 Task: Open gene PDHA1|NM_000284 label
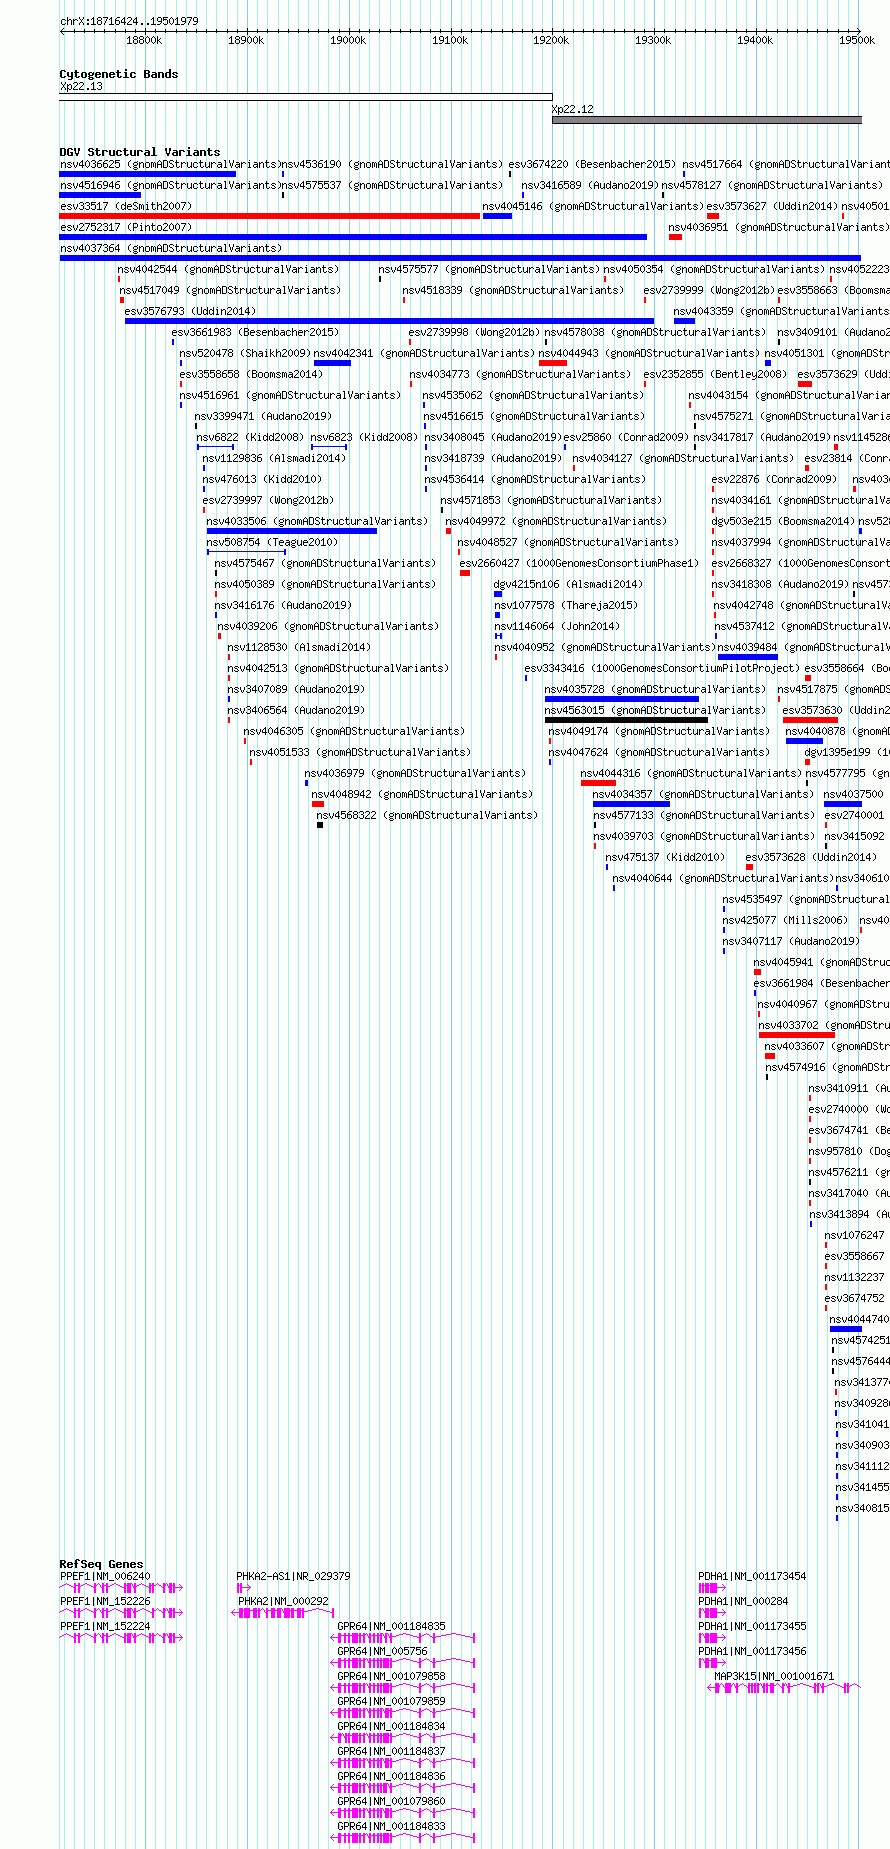point(743,1601)
